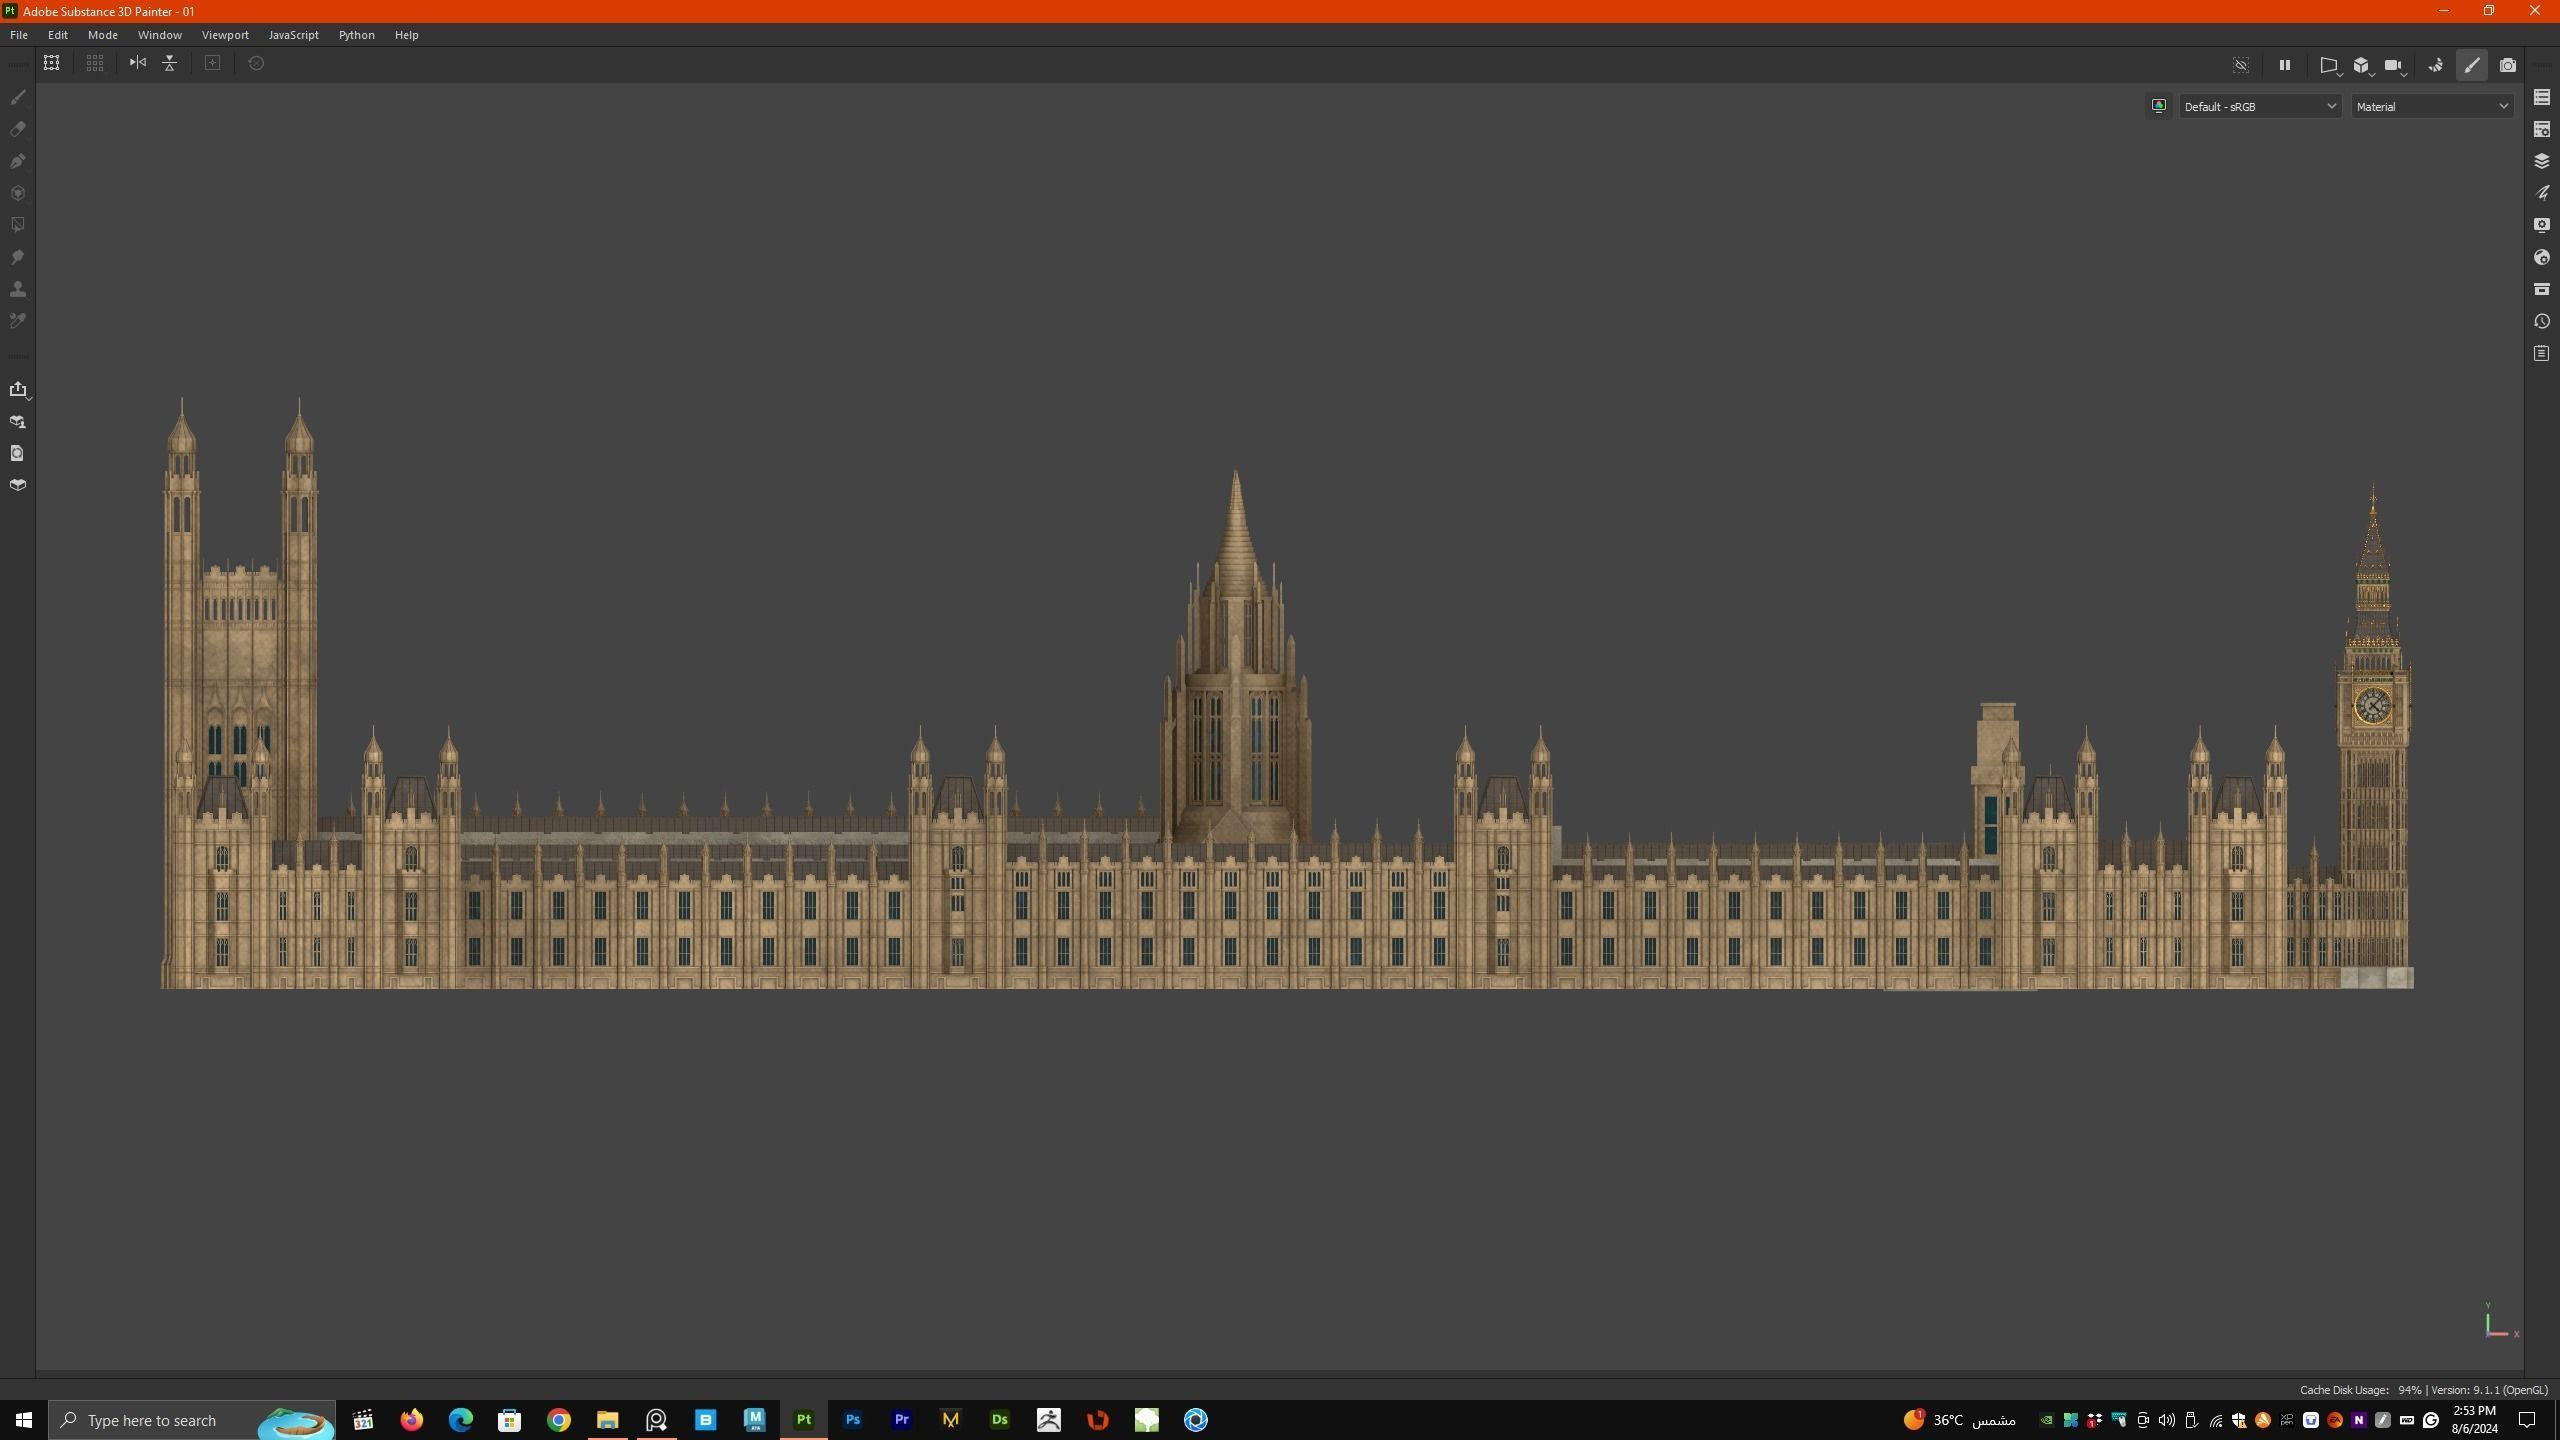
Task: Open the Viewport menu
Action: click(x=225, y=35)
